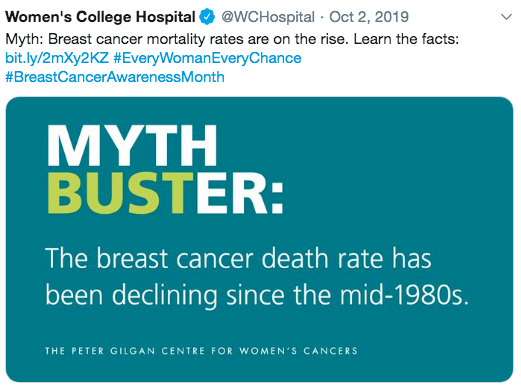Click the 'Learn the facts:' text

coord(406,39)
